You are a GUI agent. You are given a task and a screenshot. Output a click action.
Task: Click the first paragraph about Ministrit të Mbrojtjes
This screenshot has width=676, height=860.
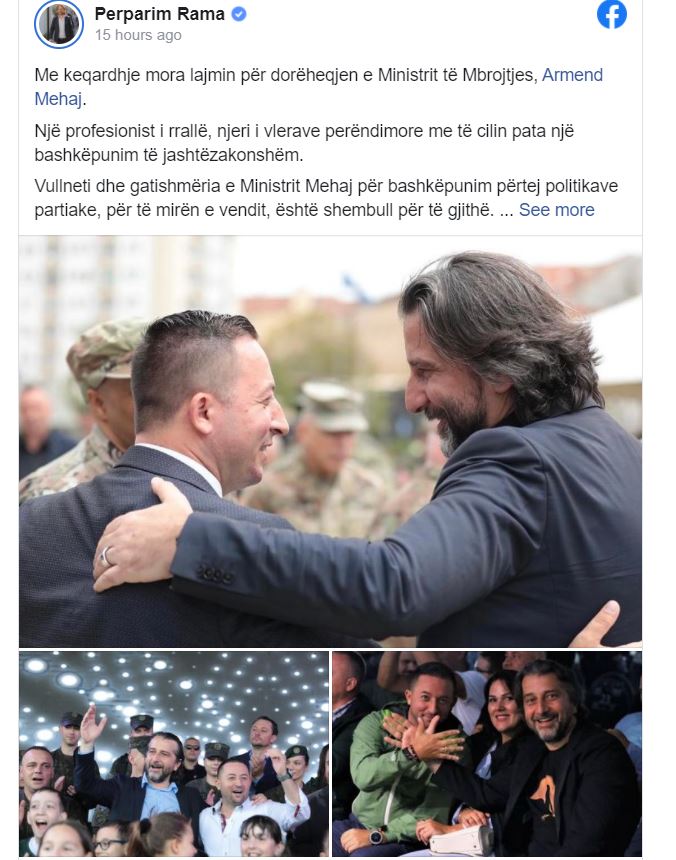coord(319,87)
